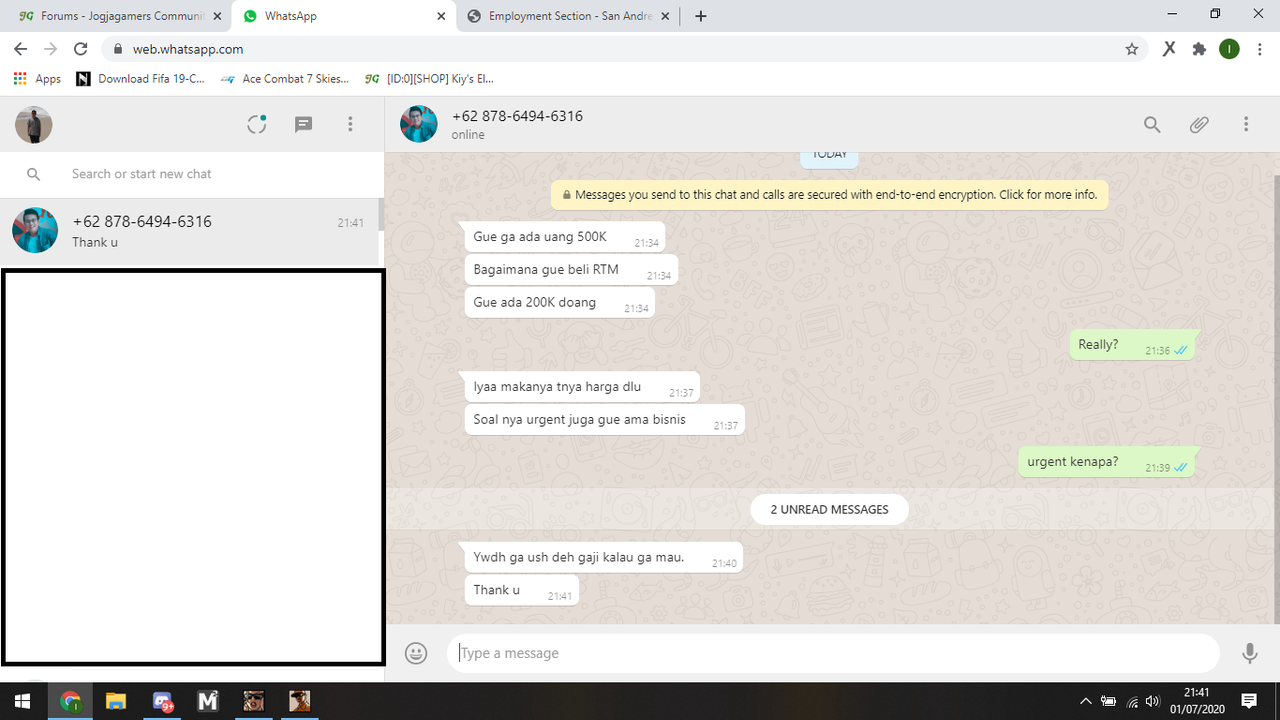Open the volume control in the tray
The width and height of the screenshot is (1280, 720).
1154,701
